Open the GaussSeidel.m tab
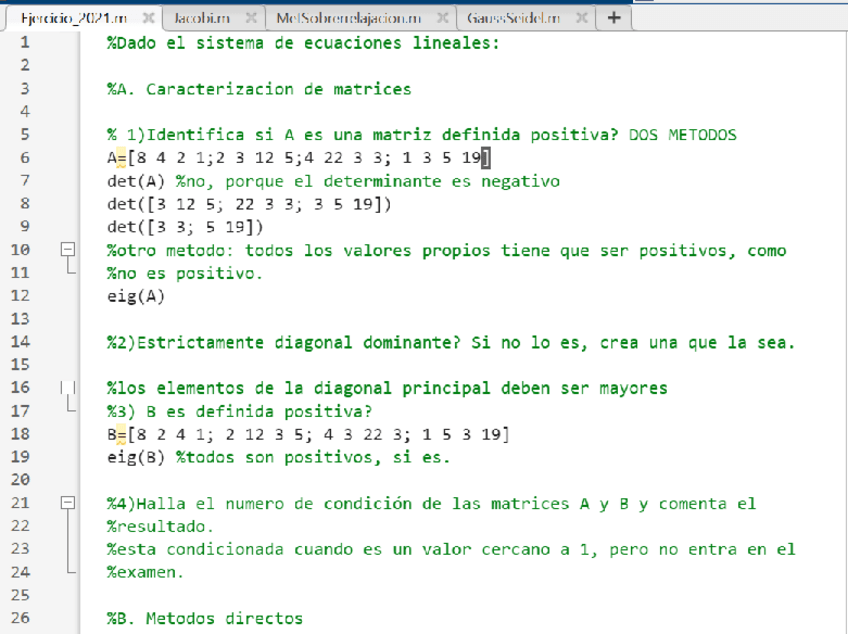The image size is (848, 634). tap(513, 18)
